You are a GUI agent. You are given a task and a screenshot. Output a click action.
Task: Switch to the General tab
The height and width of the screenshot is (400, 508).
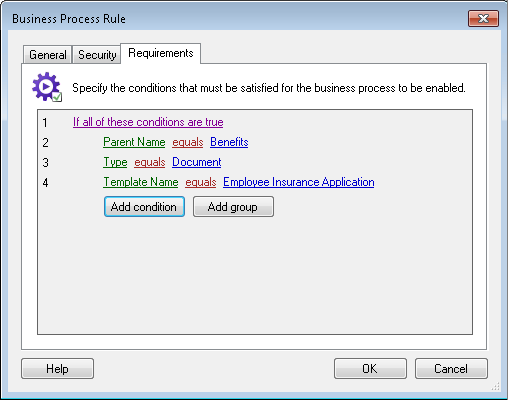pyautogui.click(x=48, y=55)
